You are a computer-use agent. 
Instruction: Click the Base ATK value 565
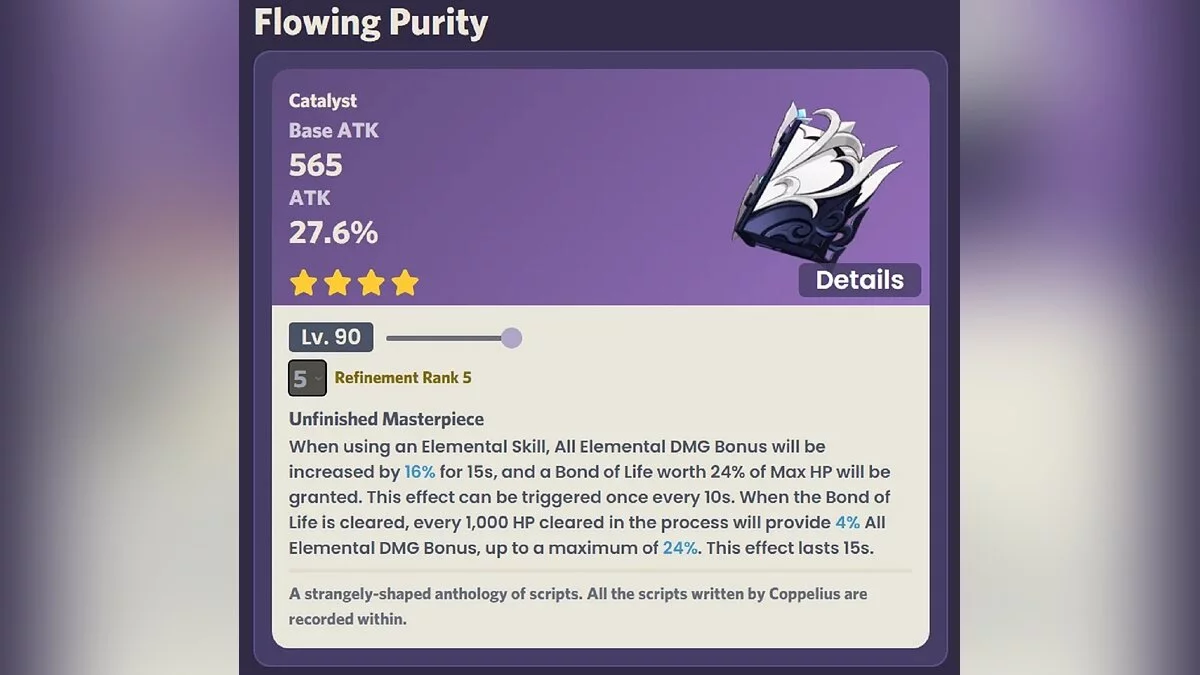[316, 165]
